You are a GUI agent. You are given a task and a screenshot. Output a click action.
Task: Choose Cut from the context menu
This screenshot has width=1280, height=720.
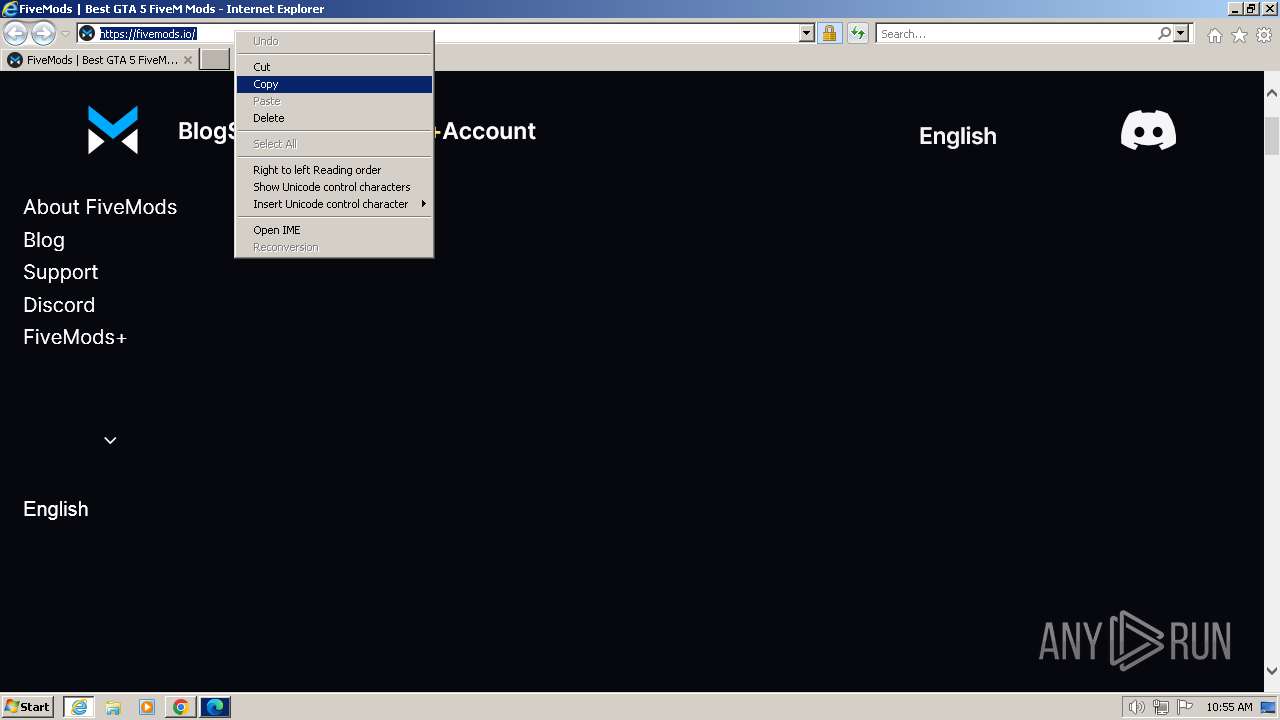[334, 67]
